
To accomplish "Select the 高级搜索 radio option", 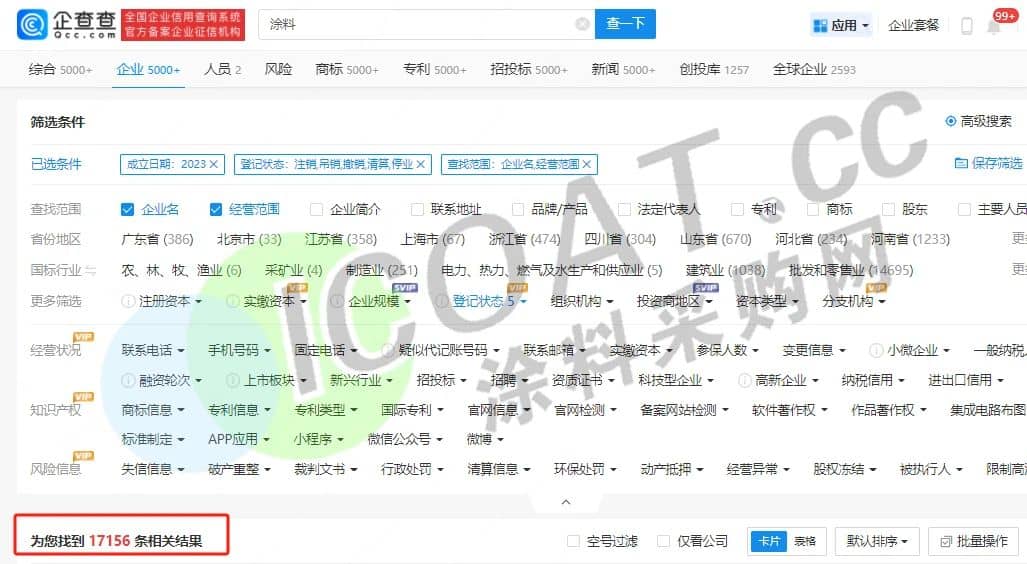I will click(950, 121).
